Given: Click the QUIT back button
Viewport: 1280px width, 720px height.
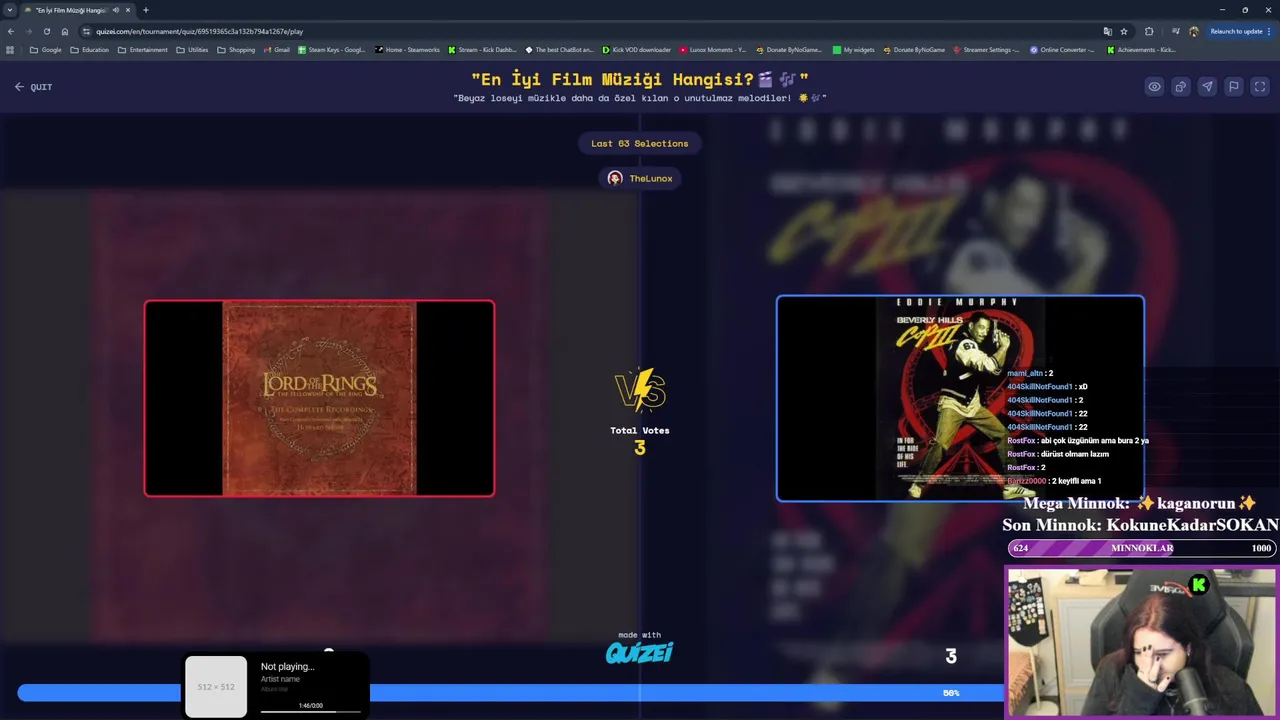Looking at the screenshot, I should (x=33, y=87).
